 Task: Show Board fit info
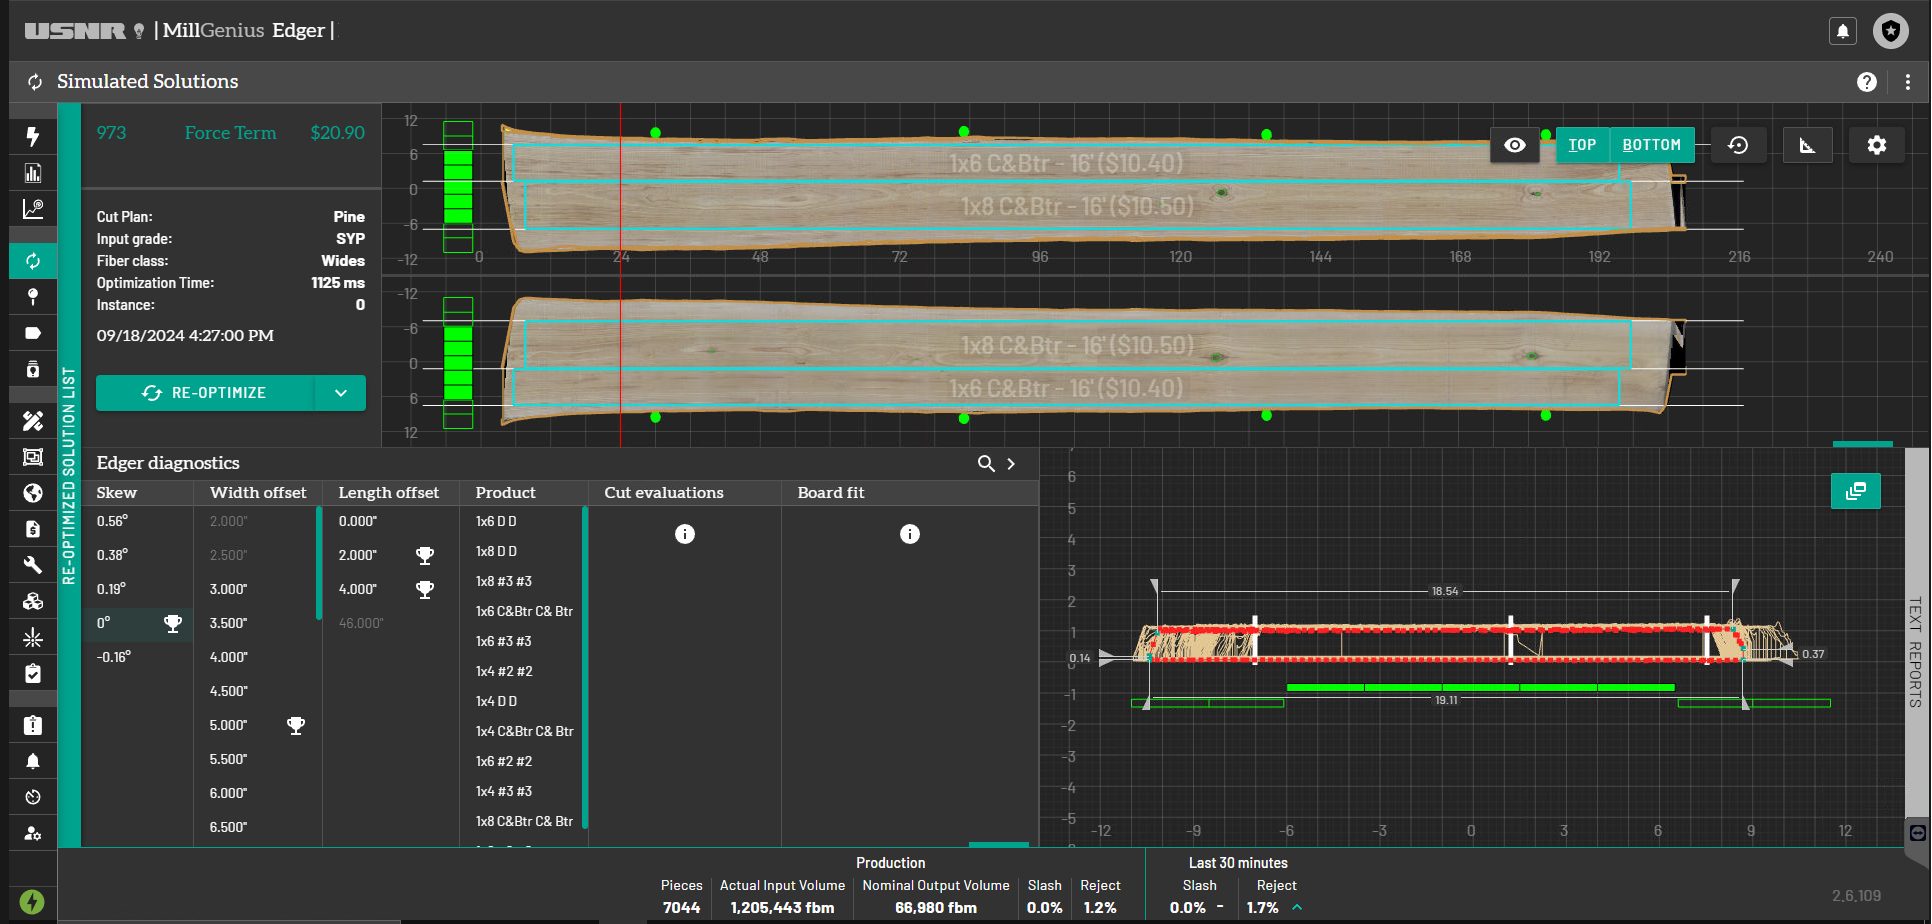click(910, 534)
